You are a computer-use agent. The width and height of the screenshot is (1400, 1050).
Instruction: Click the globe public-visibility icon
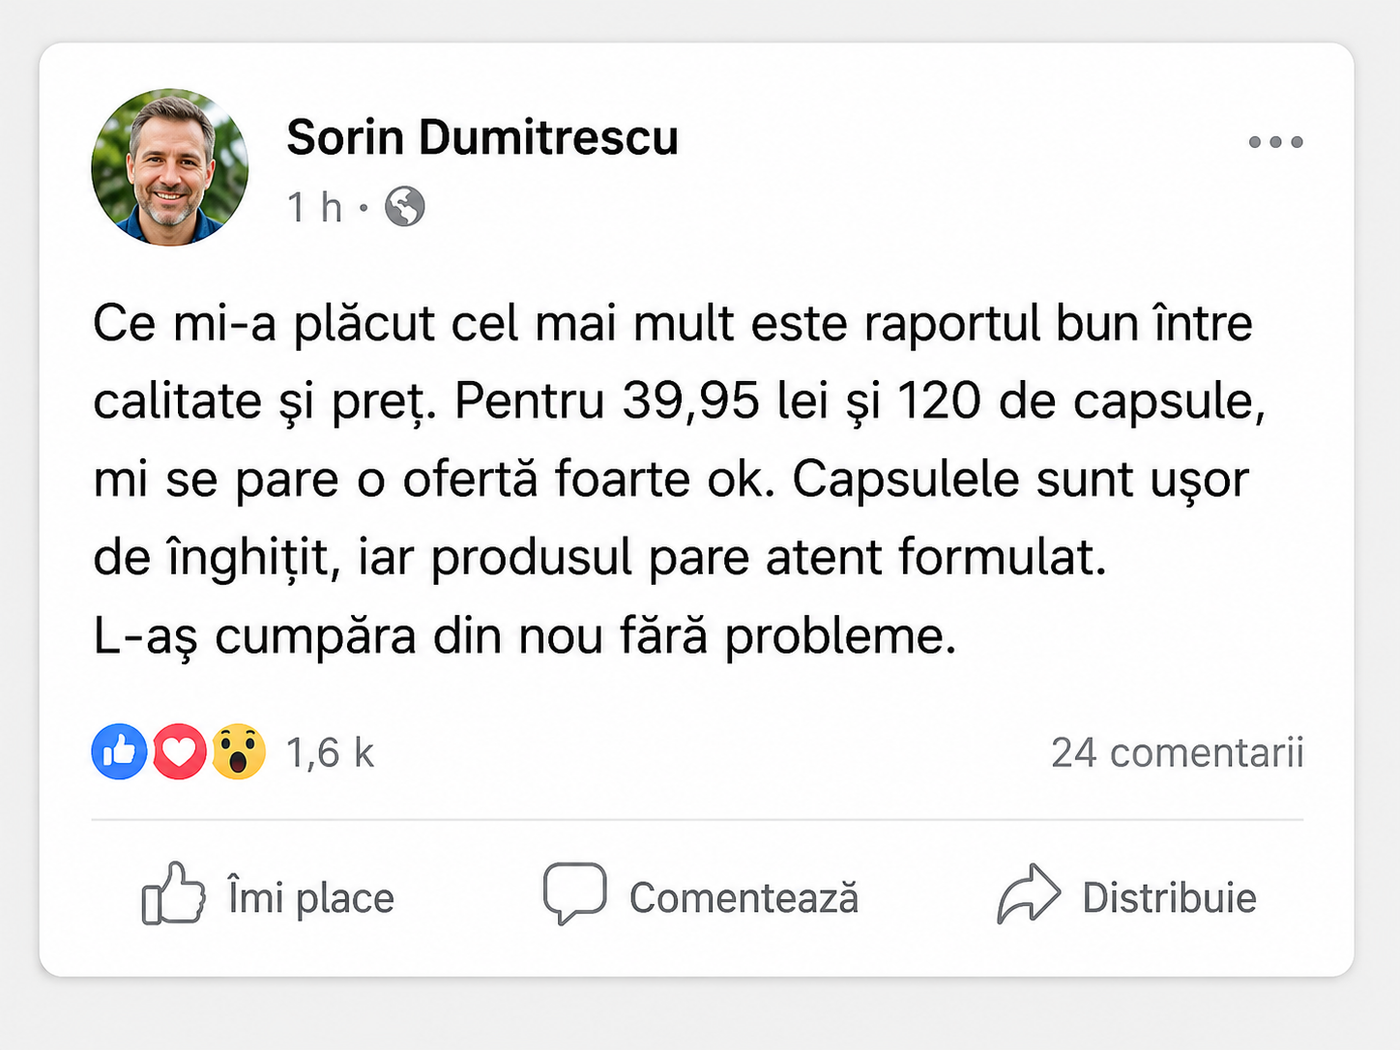[405, 207]
